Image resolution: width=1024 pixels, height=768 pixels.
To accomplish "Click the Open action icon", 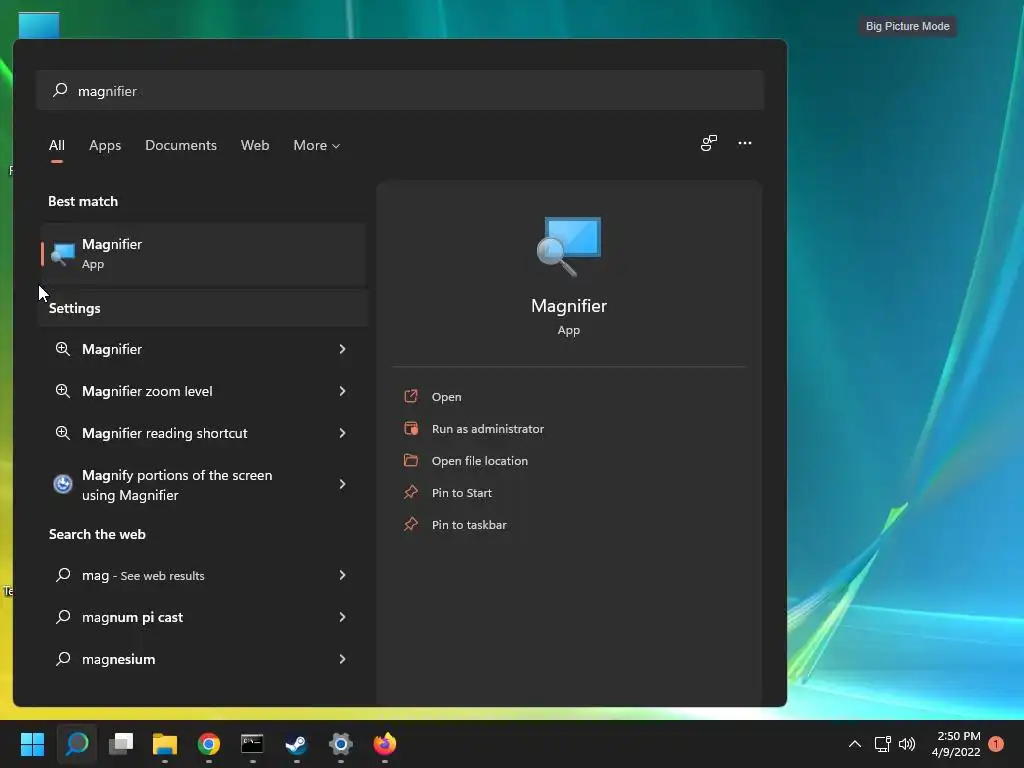I will click(x=411, y=396).
